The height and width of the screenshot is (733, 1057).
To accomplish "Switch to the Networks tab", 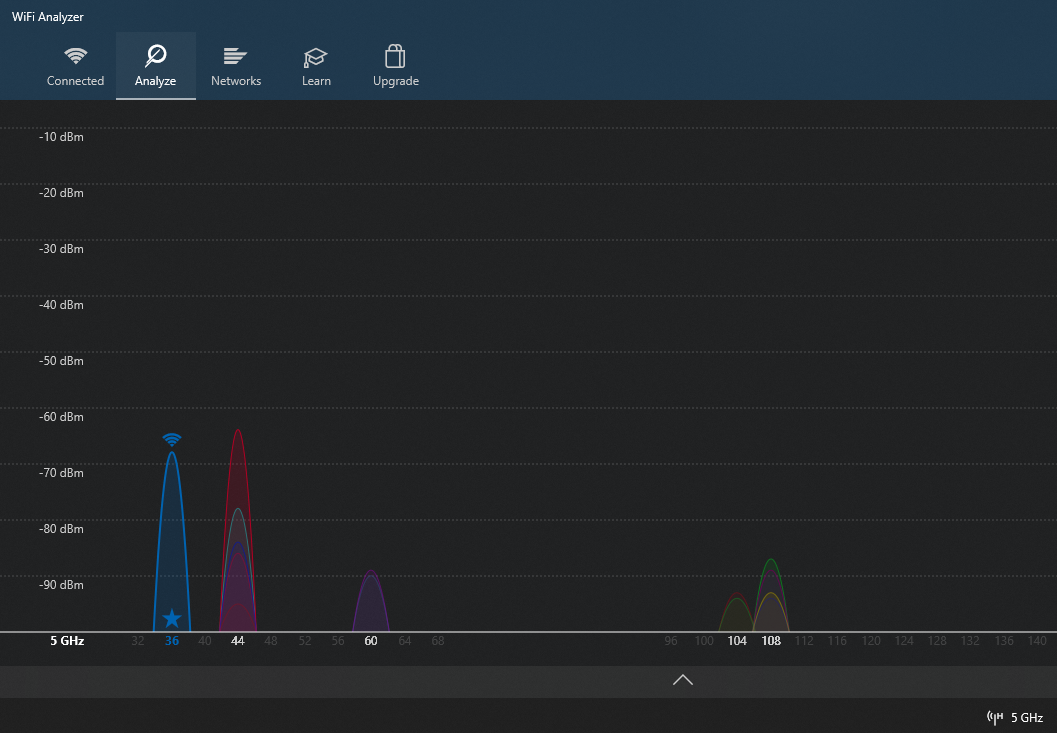I will coord(236,66).
